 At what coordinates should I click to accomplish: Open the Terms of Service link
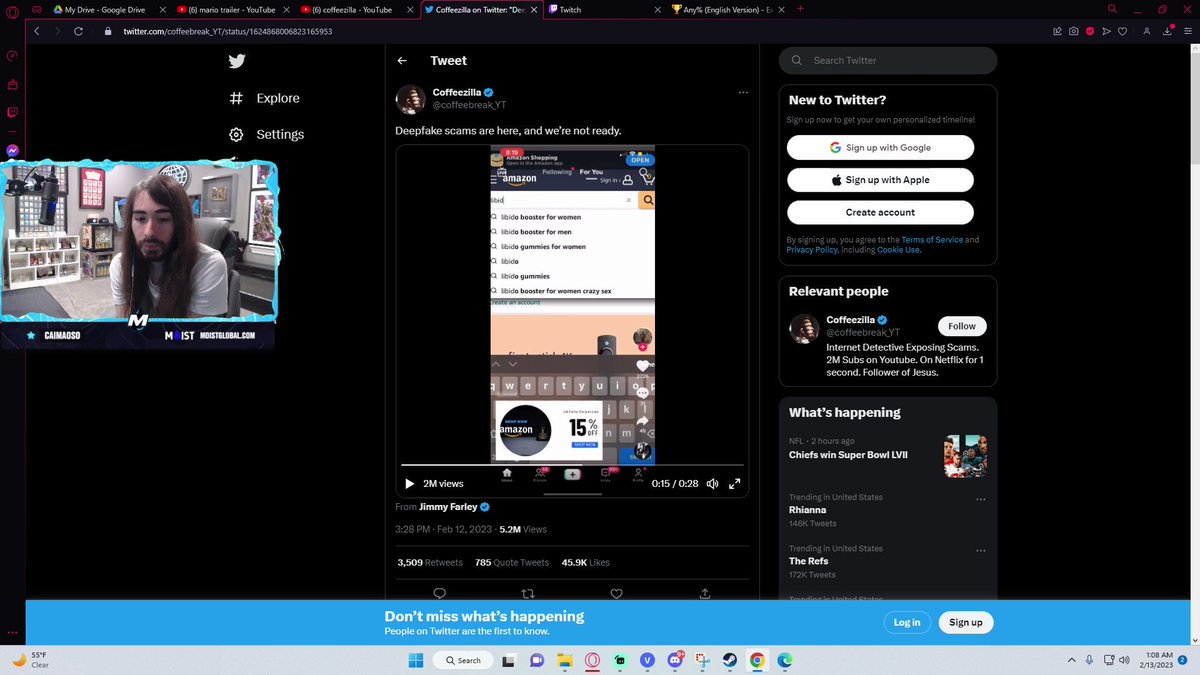[x=932, y=240]
